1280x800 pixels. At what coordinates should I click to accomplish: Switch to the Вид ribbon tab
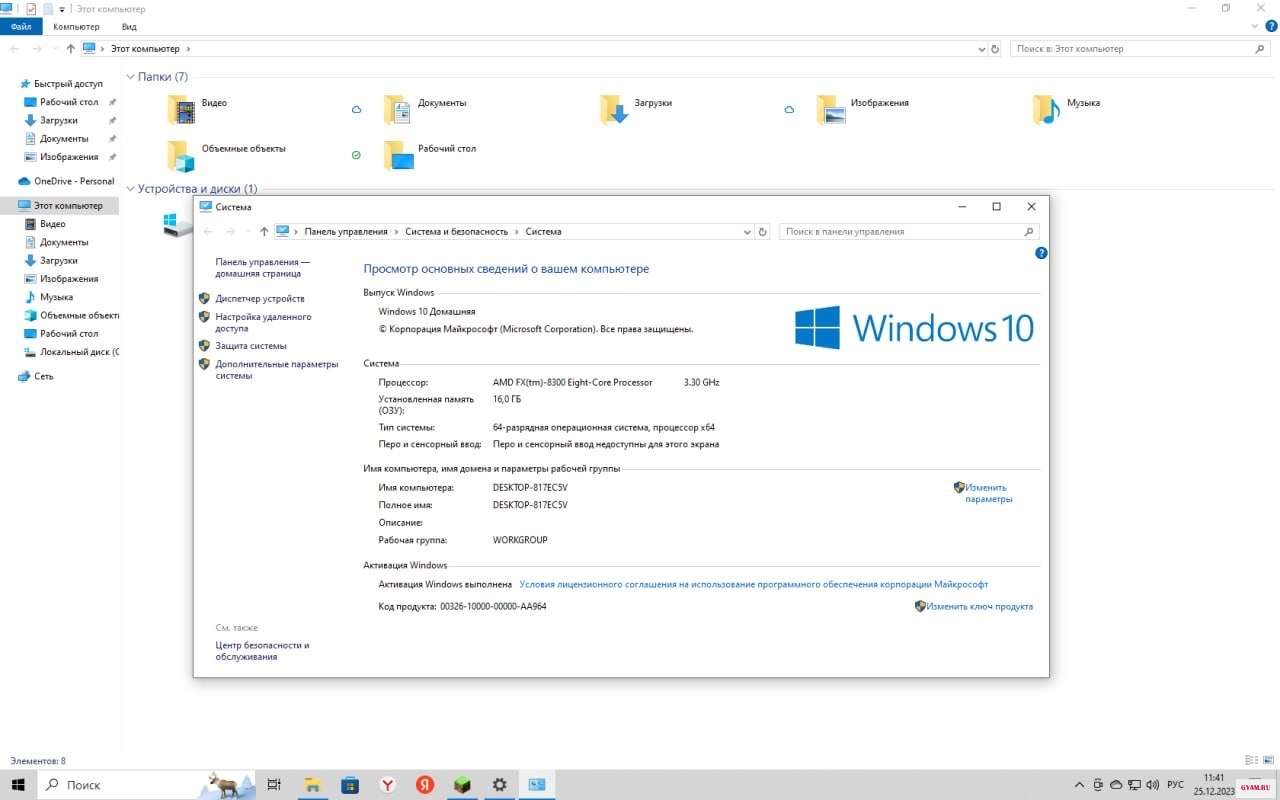pos(129,27)
